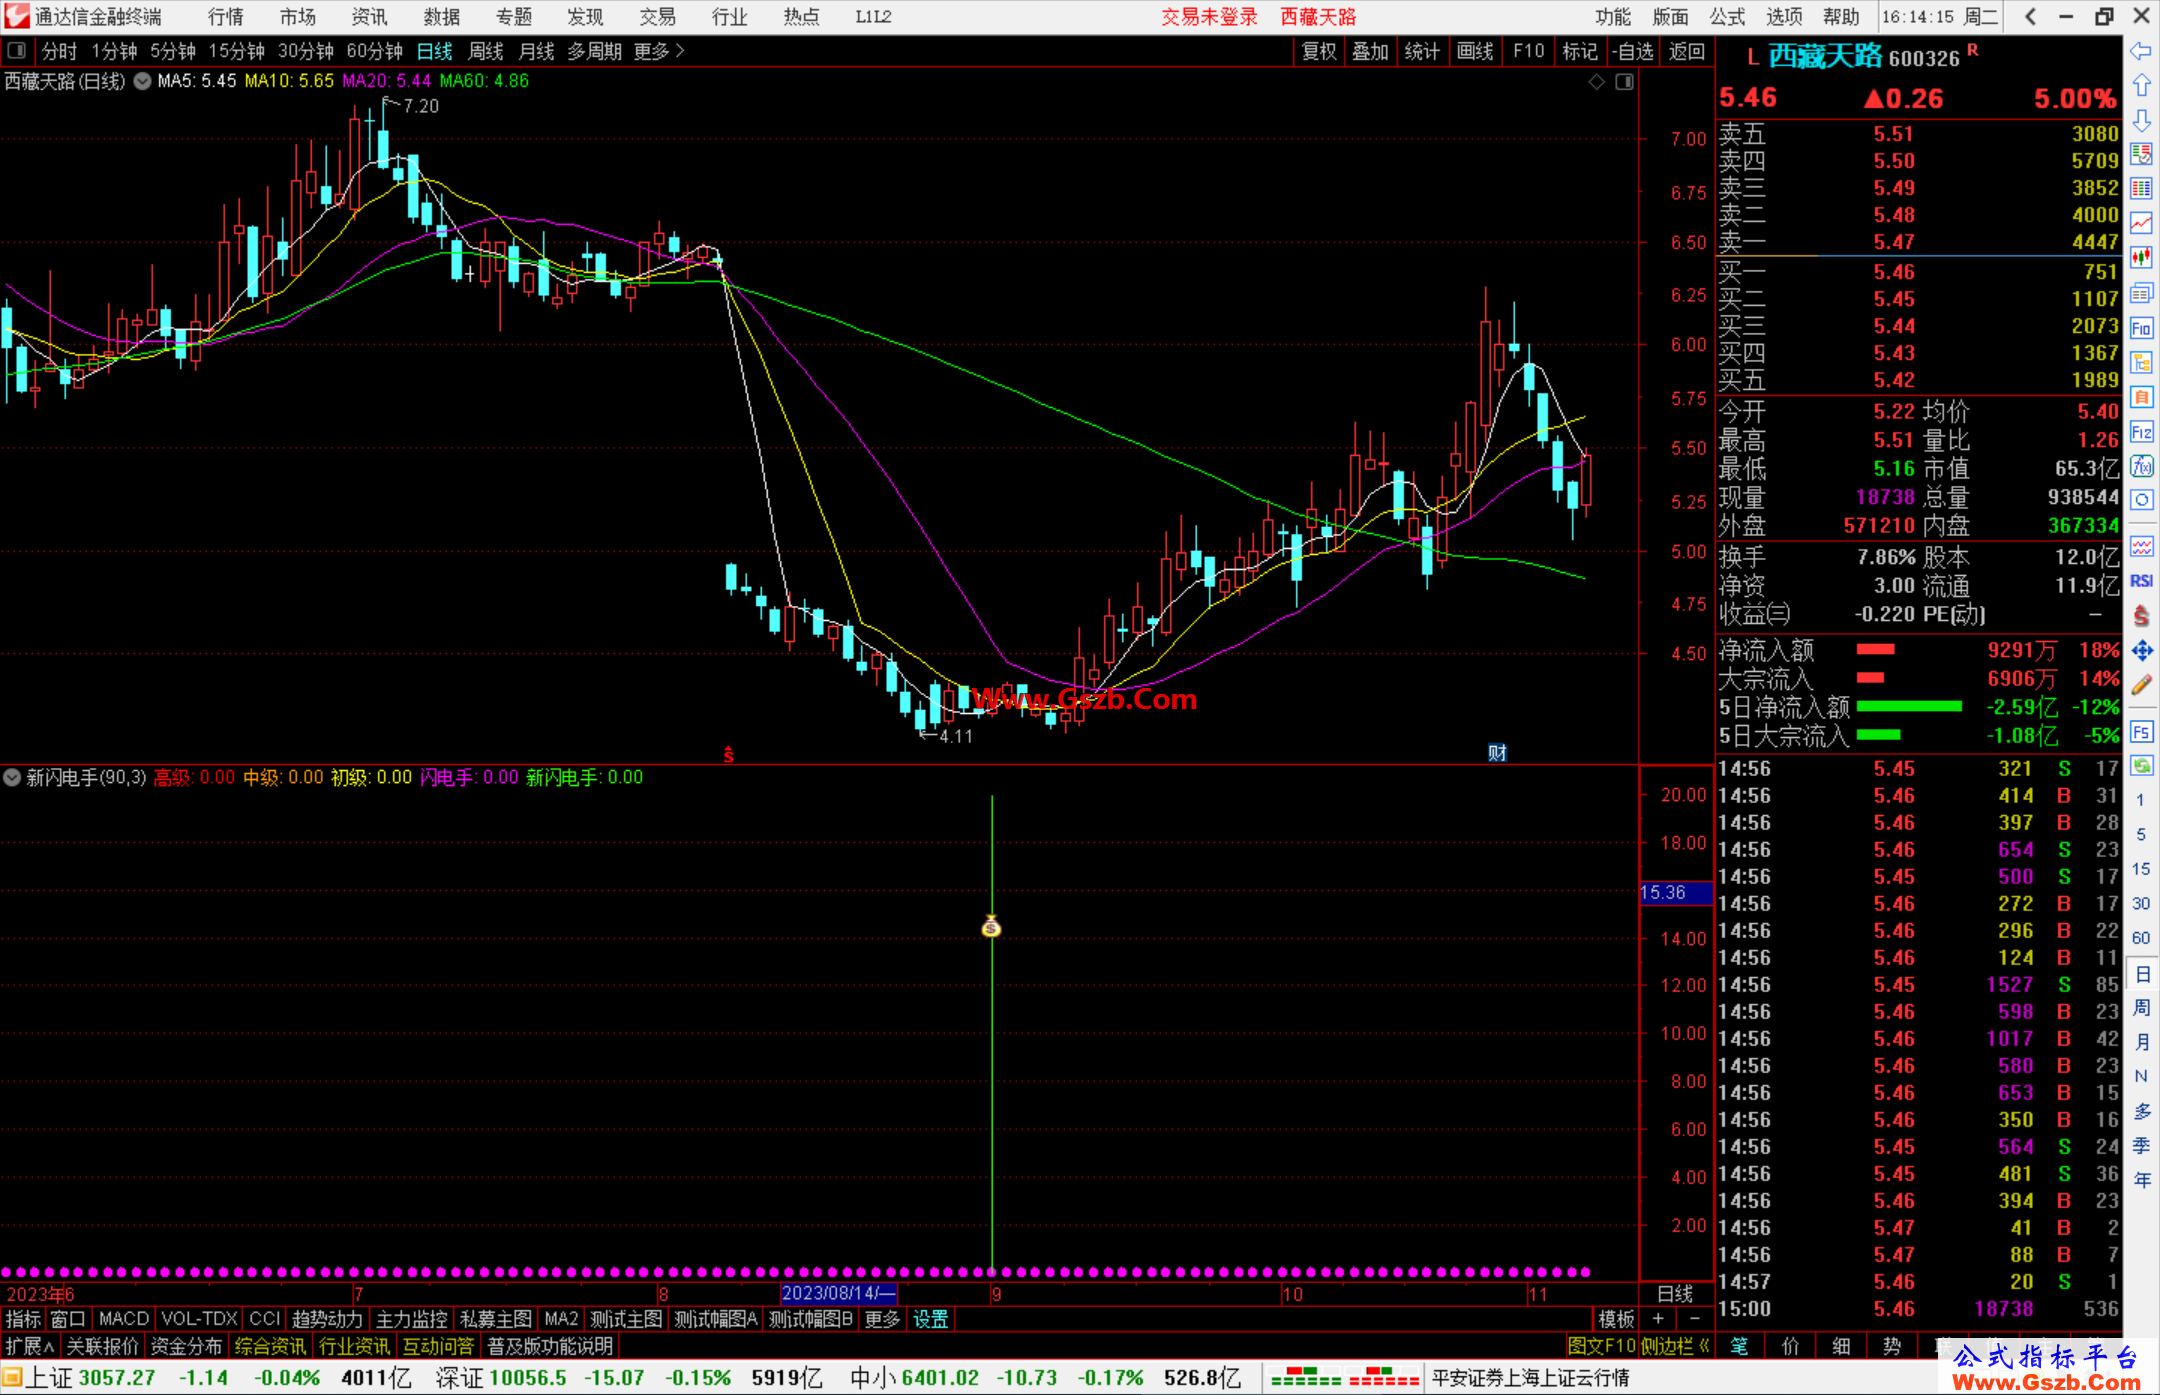This screenshot has height=1395, width=2160.
Task: Click the tree structure sidebar icon
Action: tap(2141, 362)
